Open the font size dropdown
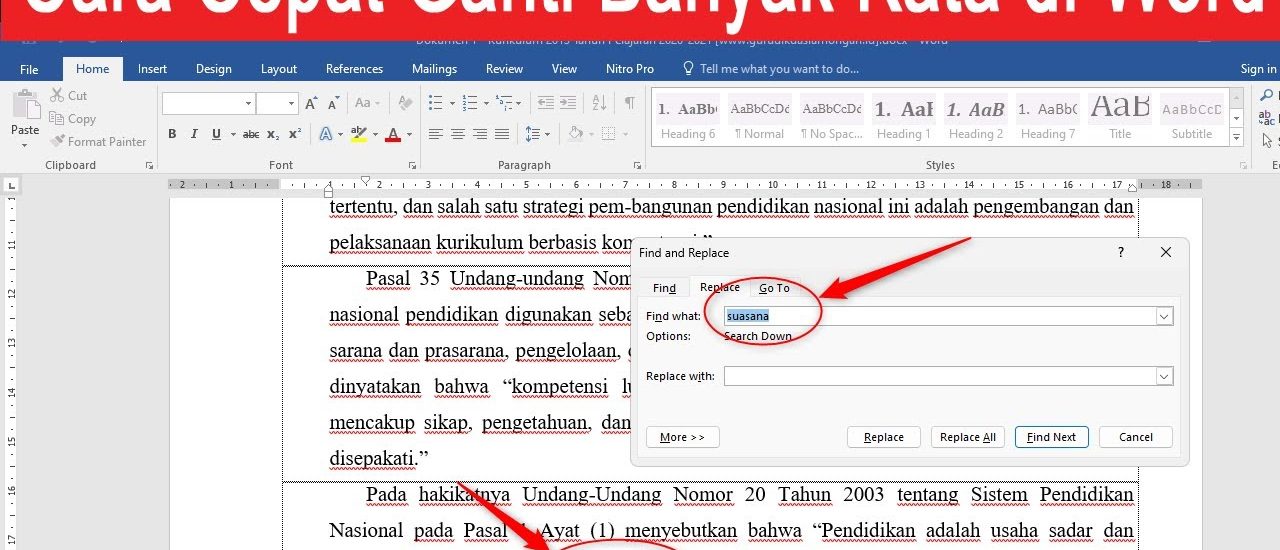 click(x=292, y=103)
